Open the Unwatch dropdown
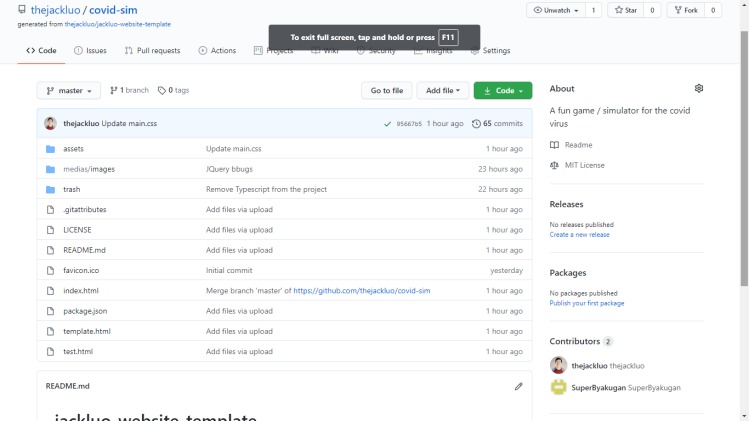This screenshot has width=749, height=421. click(556, 10)
